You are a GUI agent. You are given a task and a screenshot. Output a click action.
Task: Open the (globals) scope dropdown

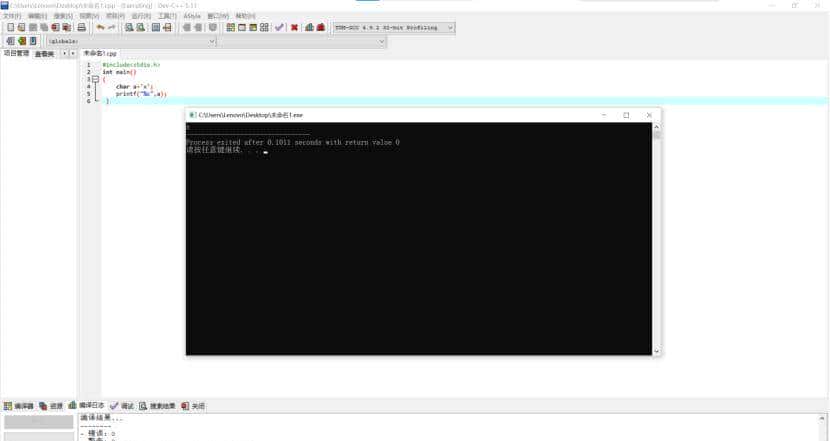(131, 41)
